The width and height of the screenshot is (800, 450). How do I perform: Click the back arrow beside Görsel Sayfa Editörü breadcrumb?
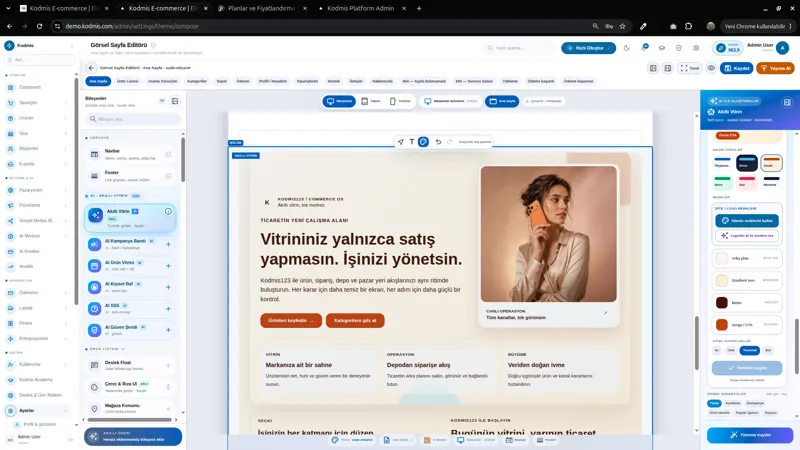click(x=91, y=68)
